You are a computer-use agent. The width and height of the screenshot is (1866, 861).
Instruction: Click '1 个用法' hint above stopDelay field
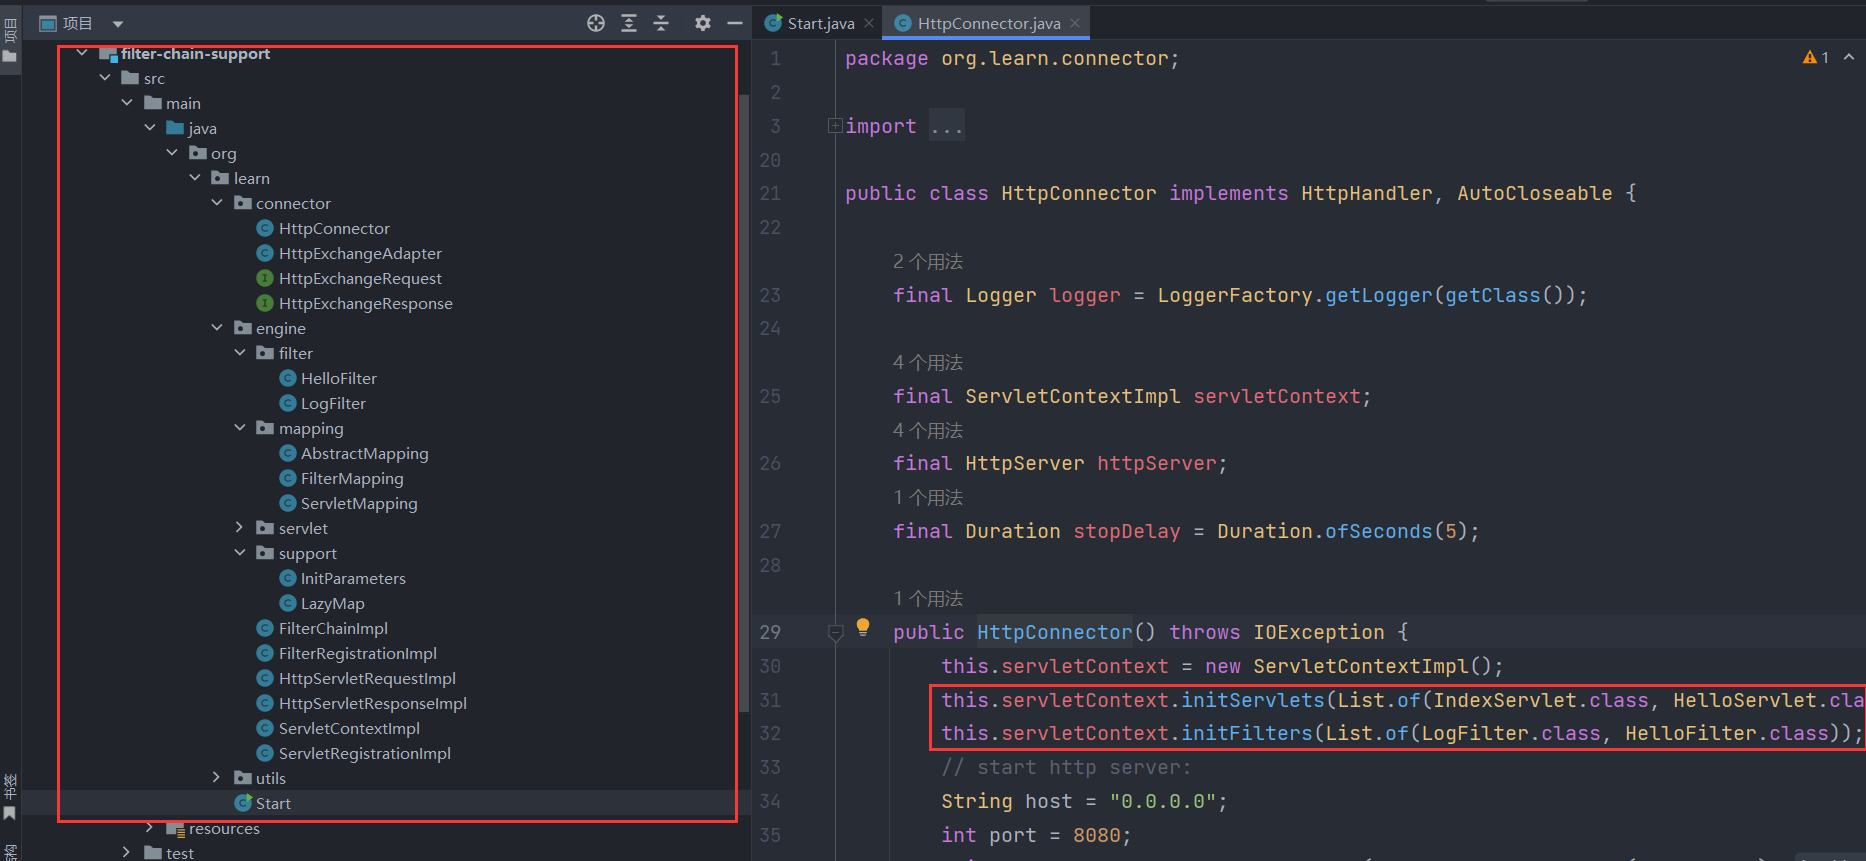tap(928, 497)
